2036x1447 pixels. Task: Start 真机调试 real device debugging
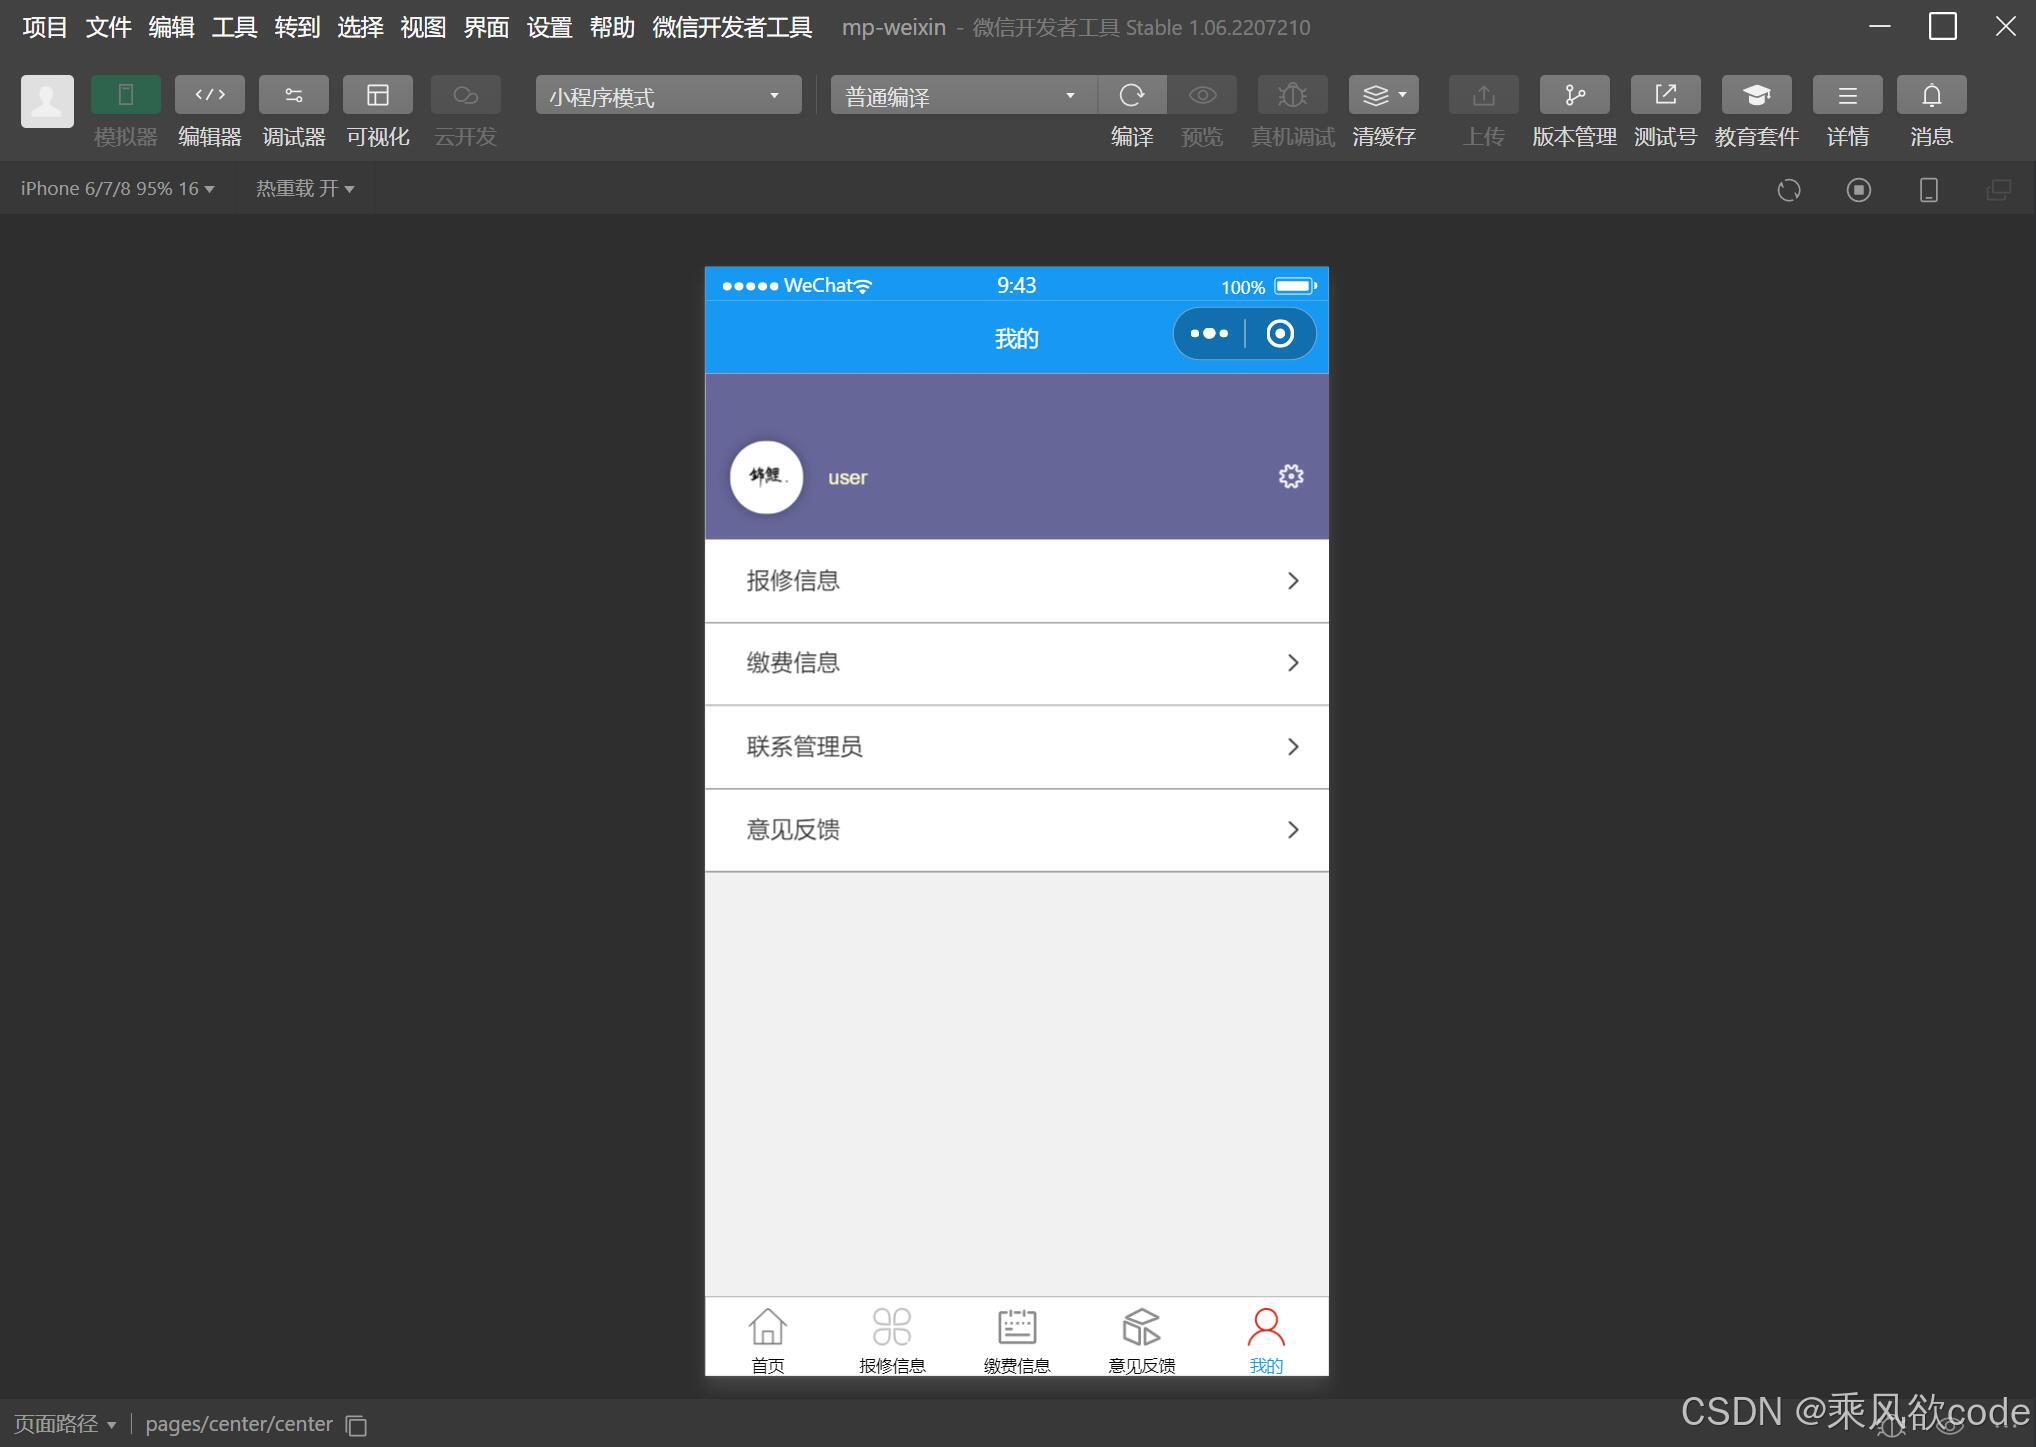tap(1291, 95)
